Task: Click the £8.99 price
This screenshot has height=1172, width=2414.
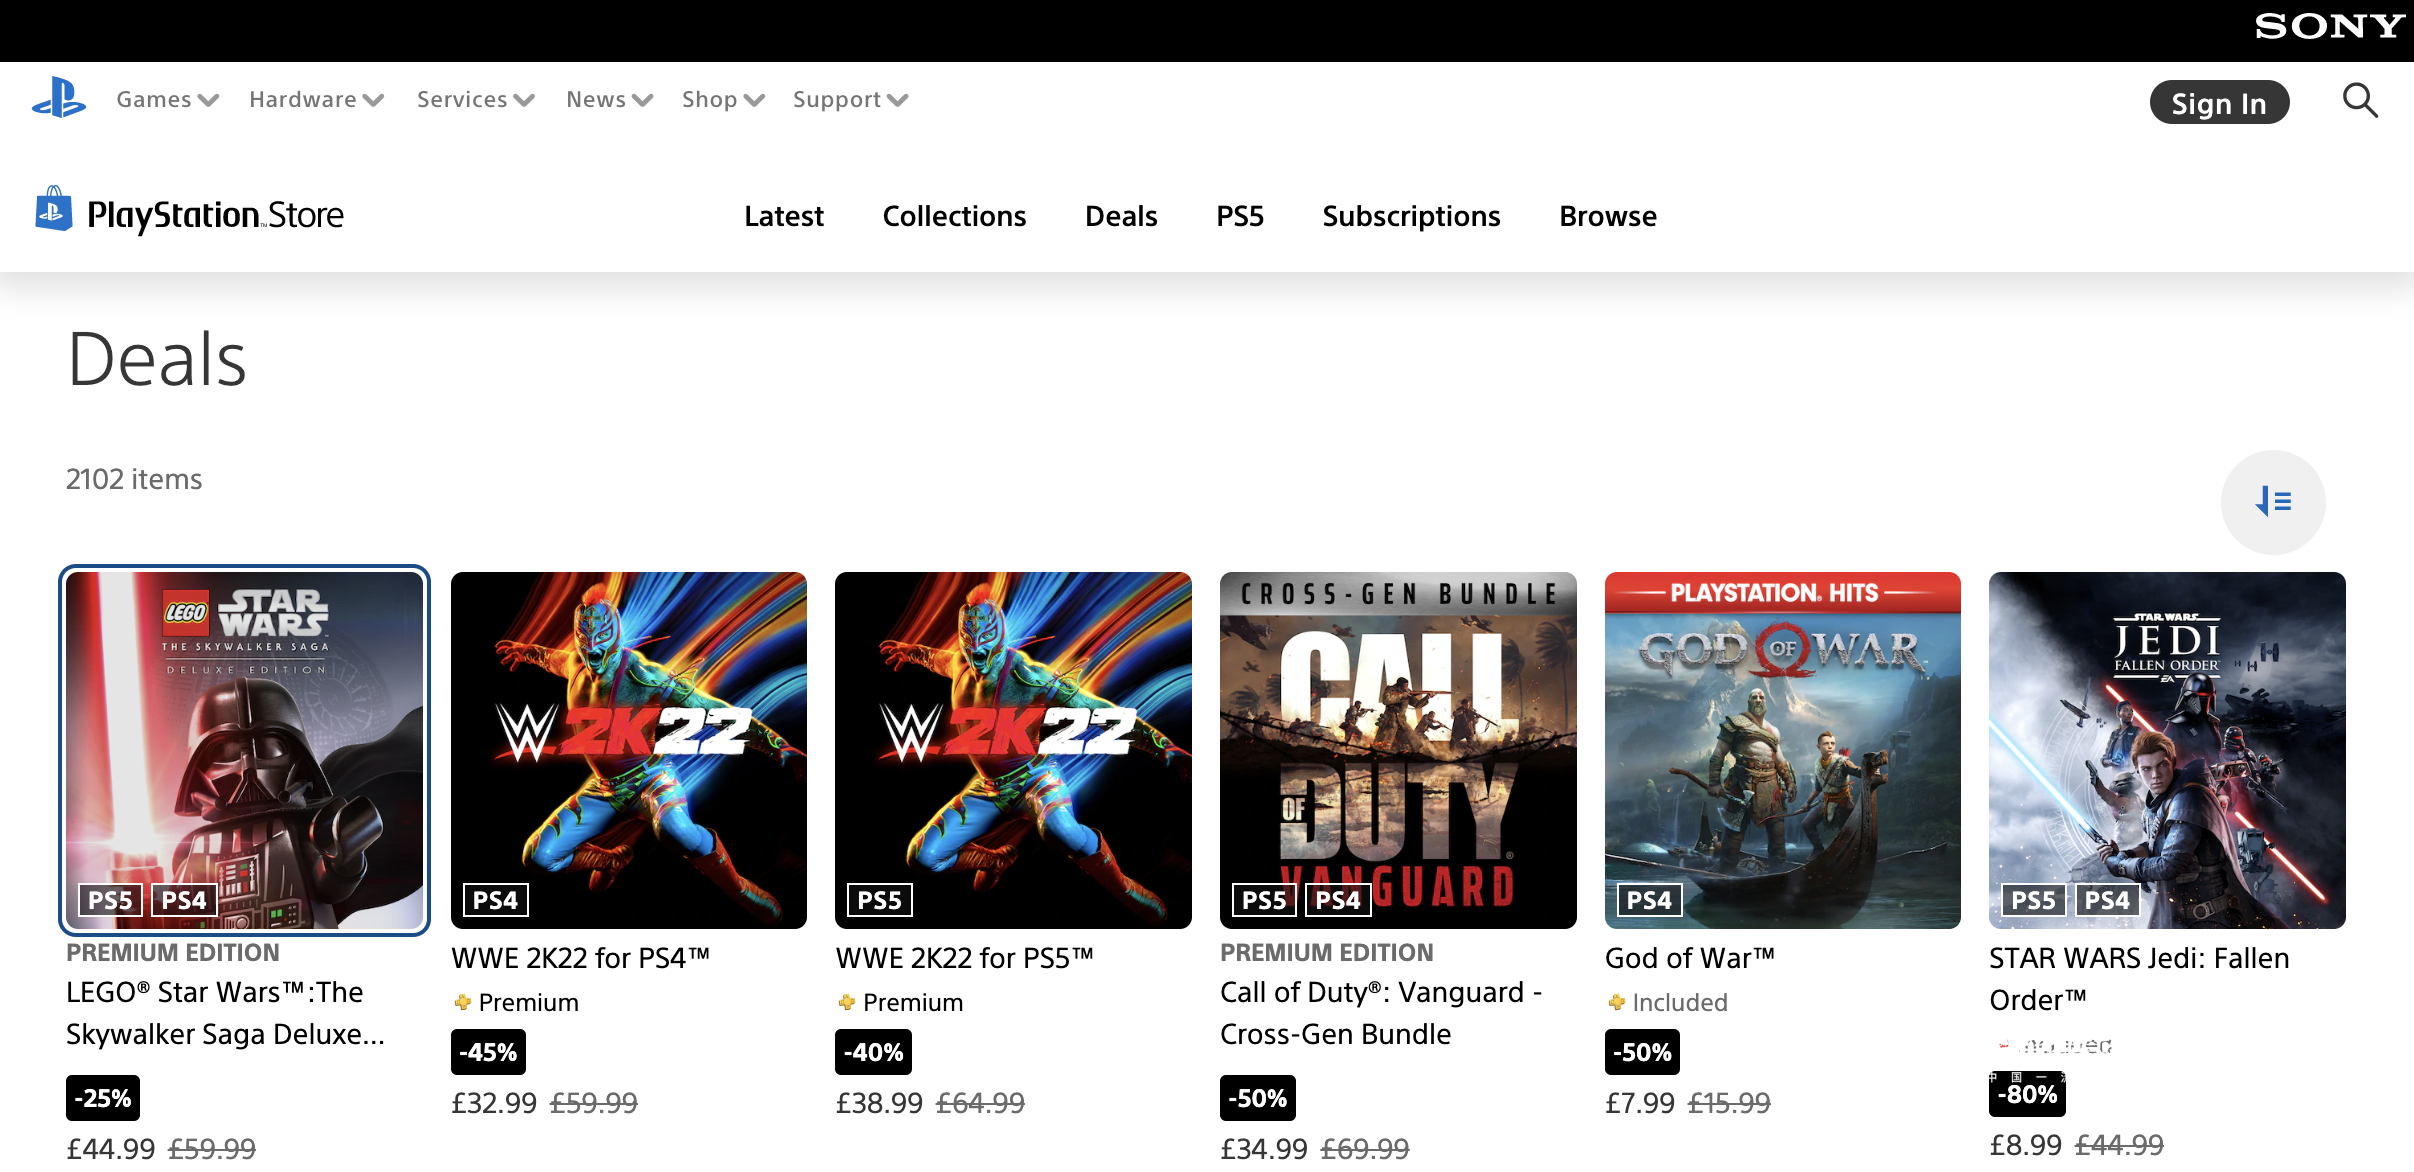Action: pyautogui.click(x=2025, y=1145)
